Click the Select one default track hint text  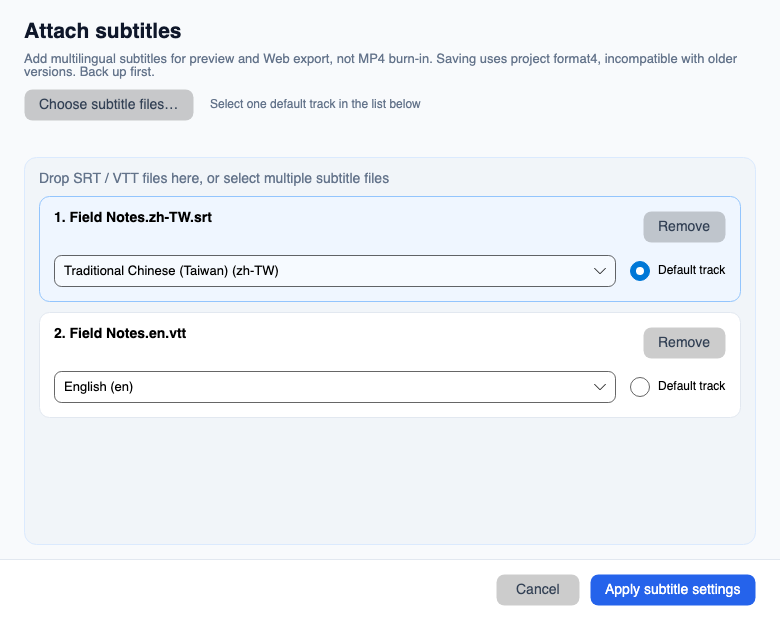pyautogui.click(x=315, y=104)
